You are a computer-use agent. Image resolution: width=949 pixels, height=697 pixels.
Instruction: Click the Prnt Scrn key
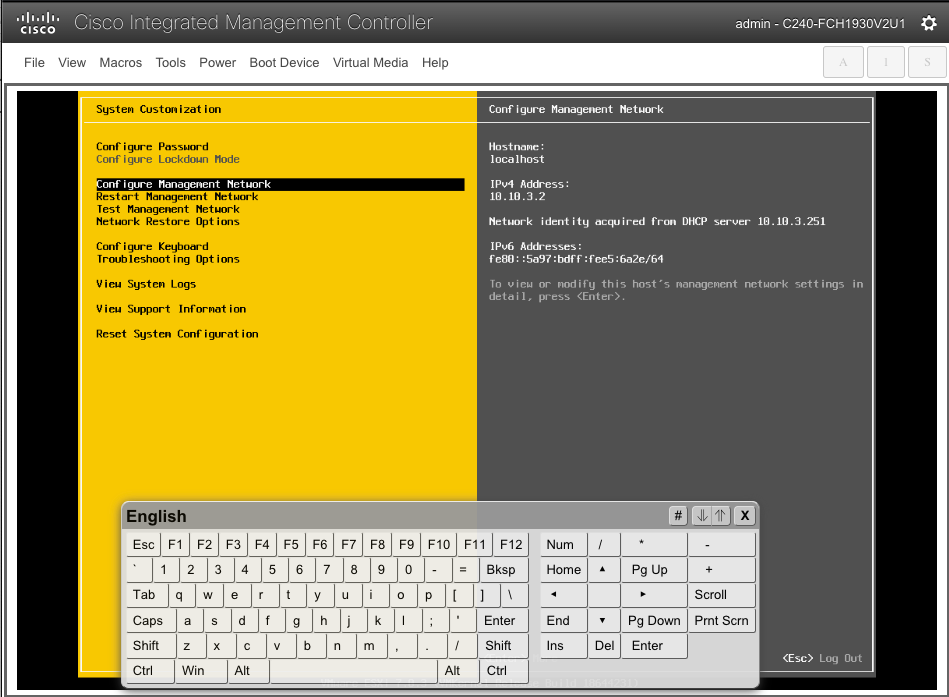pyautogui.click(x=721, y=620)
